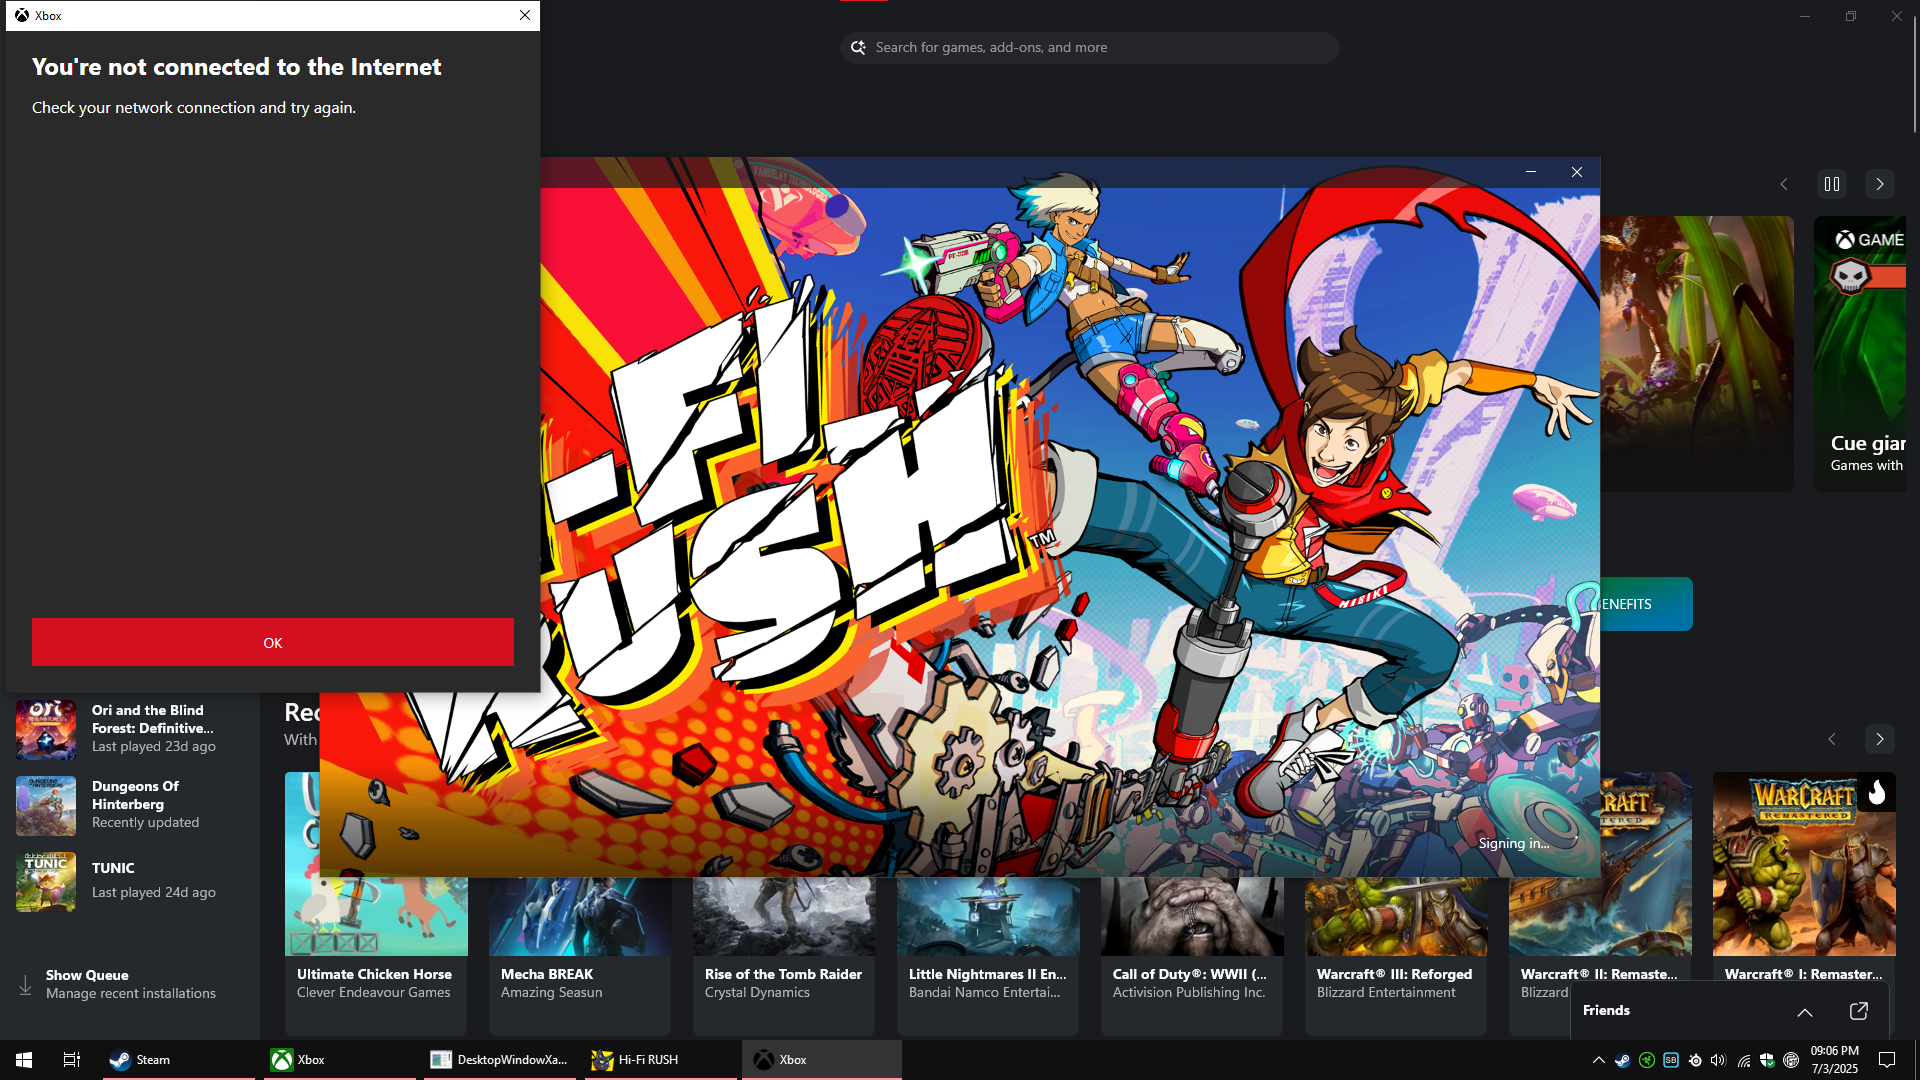Click the Xbox logo in dialog title bar

(22, 15)
